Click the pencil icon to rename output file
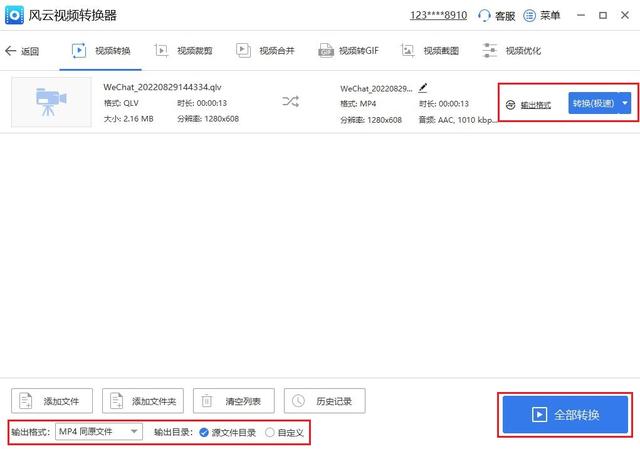The width and height of the screenshot is (640, 449). tap(423, 87)
